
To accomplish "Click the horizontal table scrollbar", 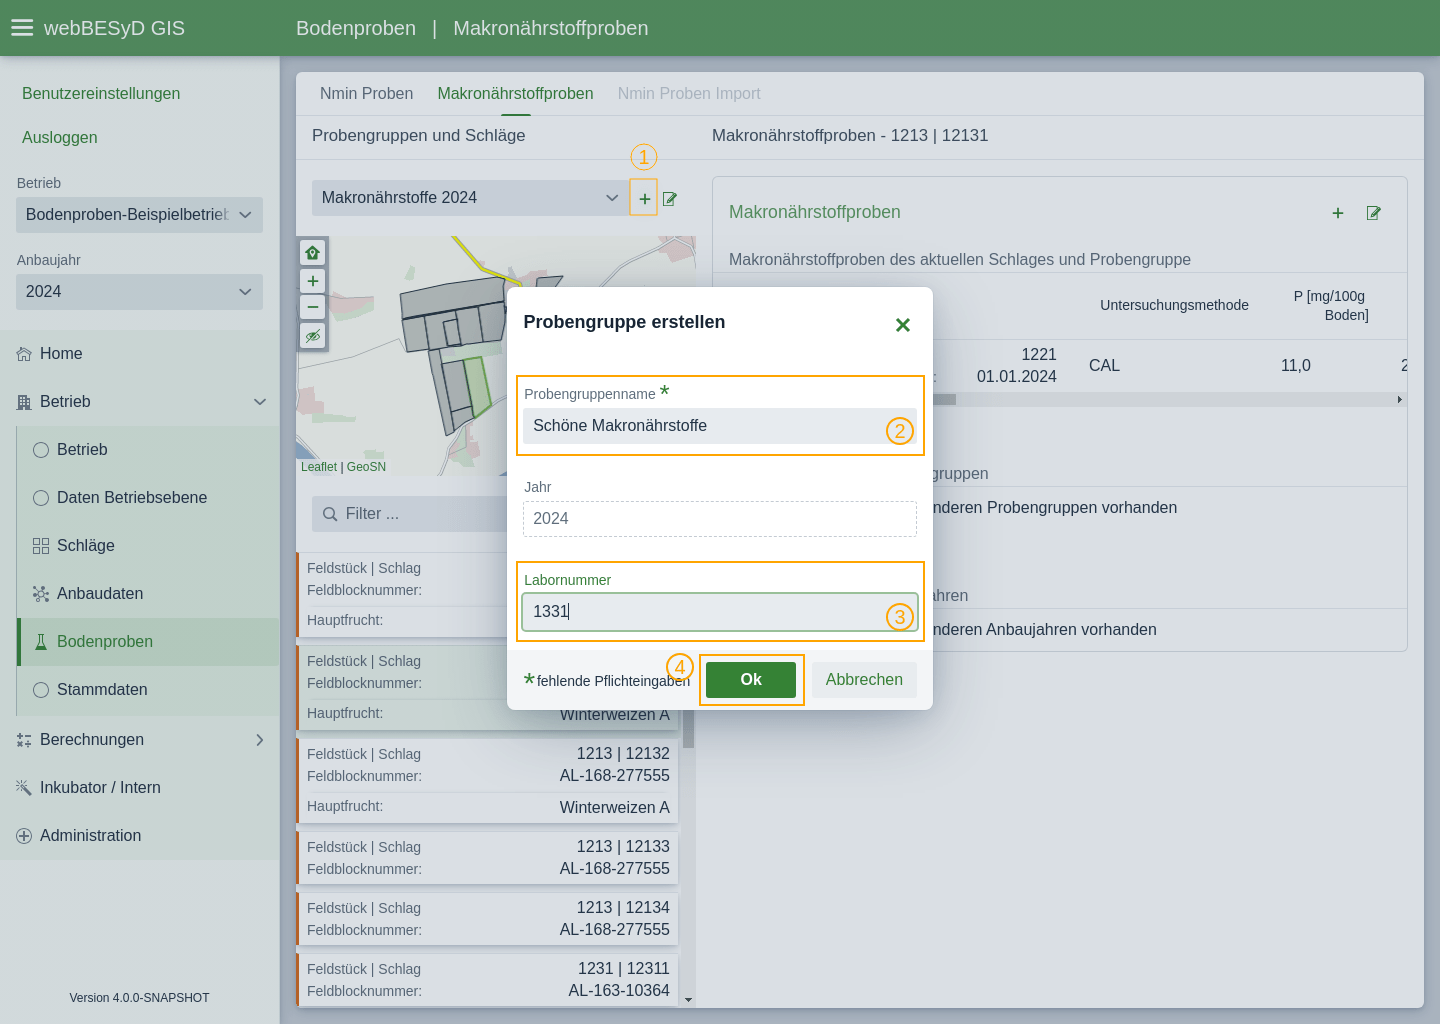I will 945,399.
